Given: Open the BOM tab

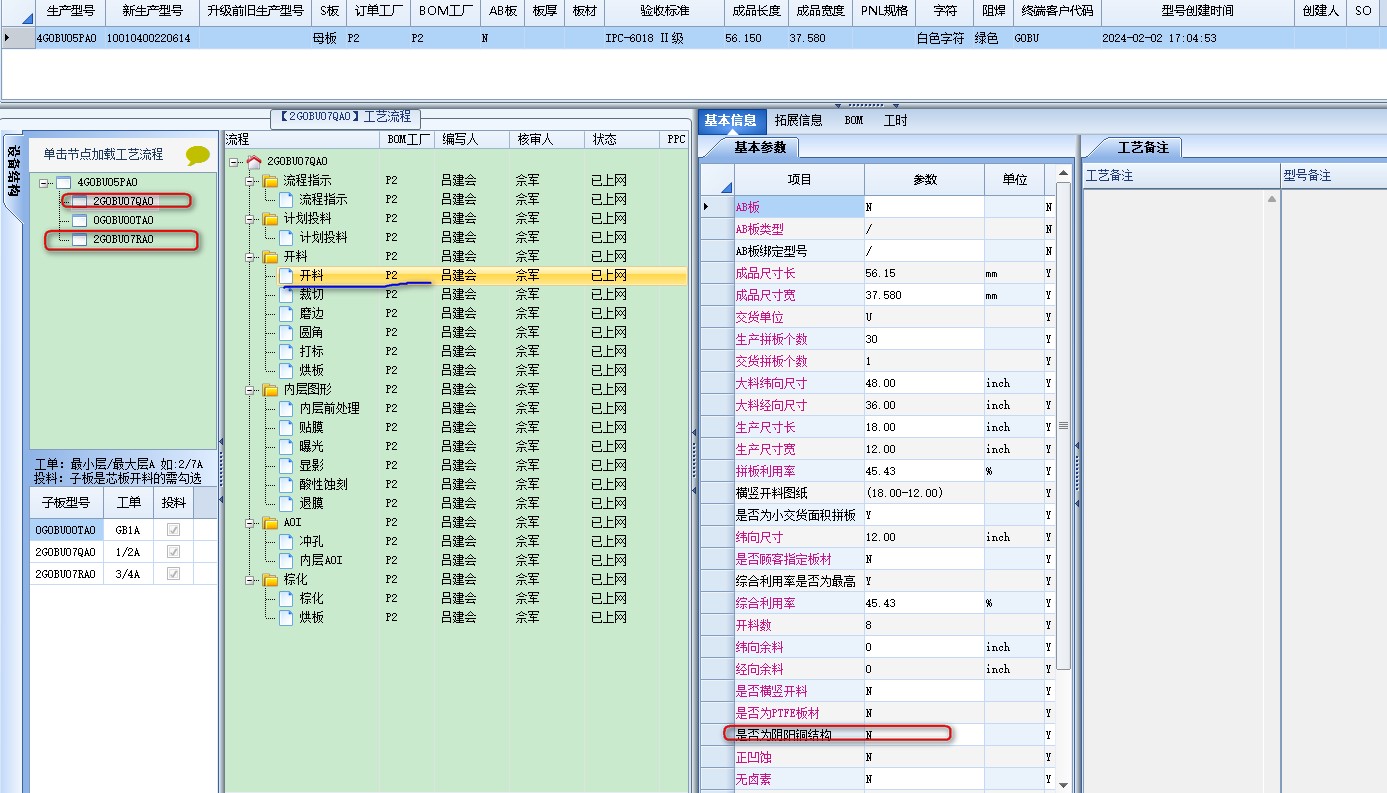Looking at the screenshot, I should click(853, 120).
